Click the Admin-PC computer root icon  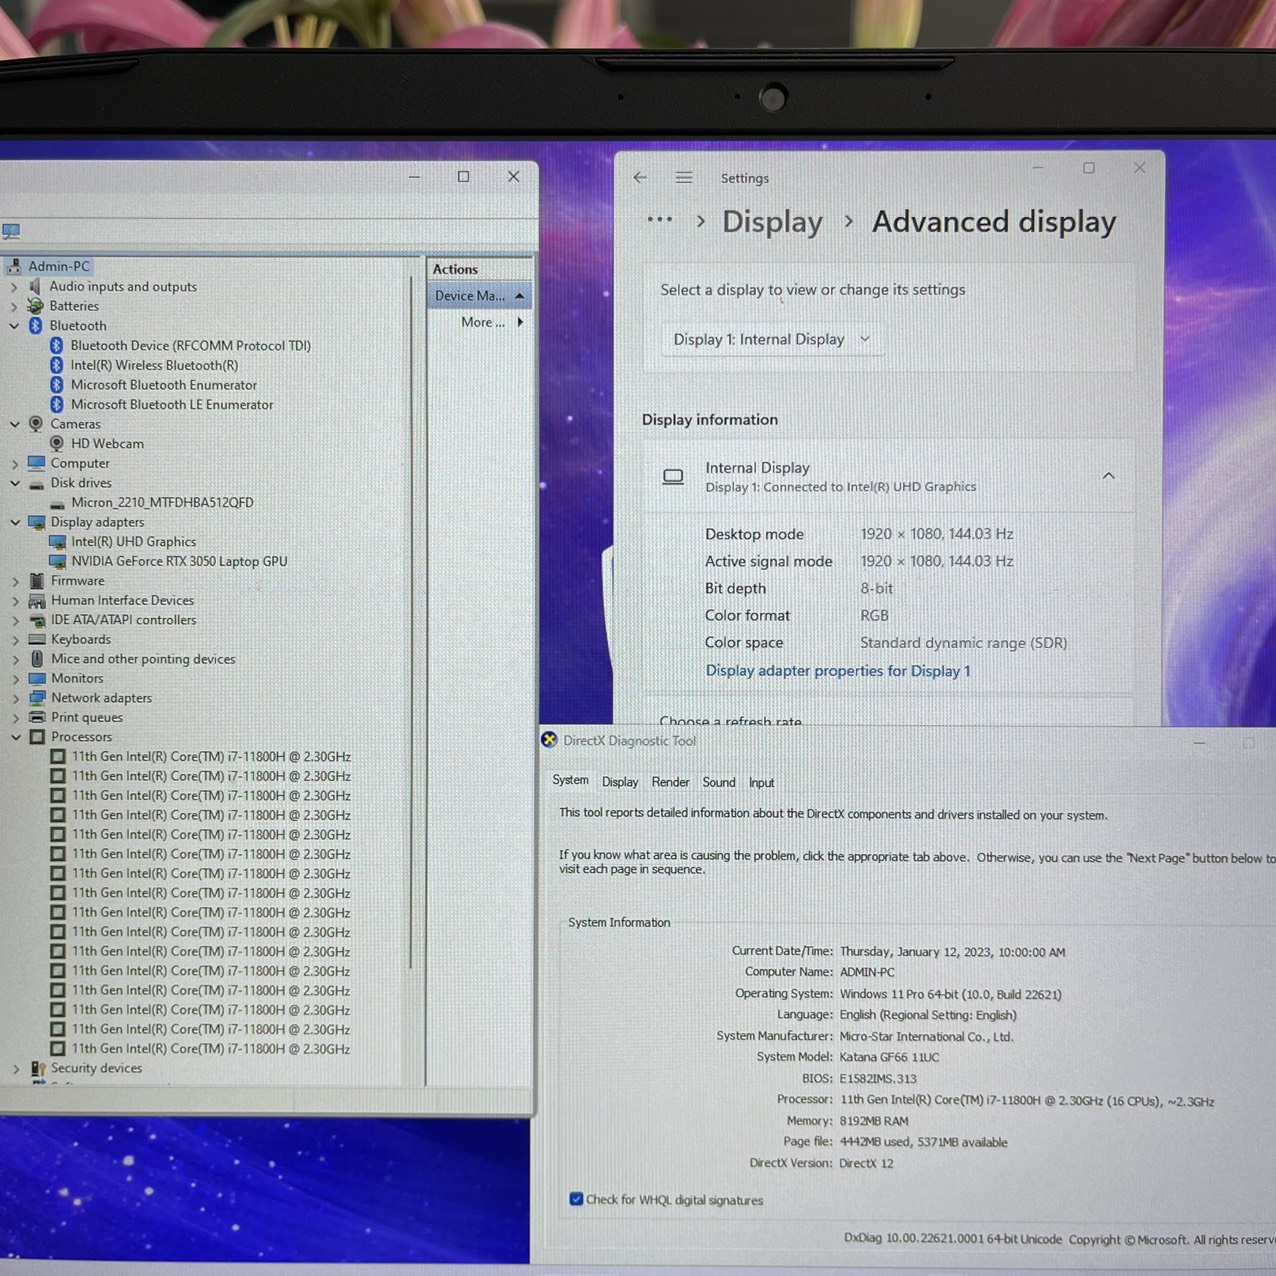pyautogui.click(x=14, y=267)
